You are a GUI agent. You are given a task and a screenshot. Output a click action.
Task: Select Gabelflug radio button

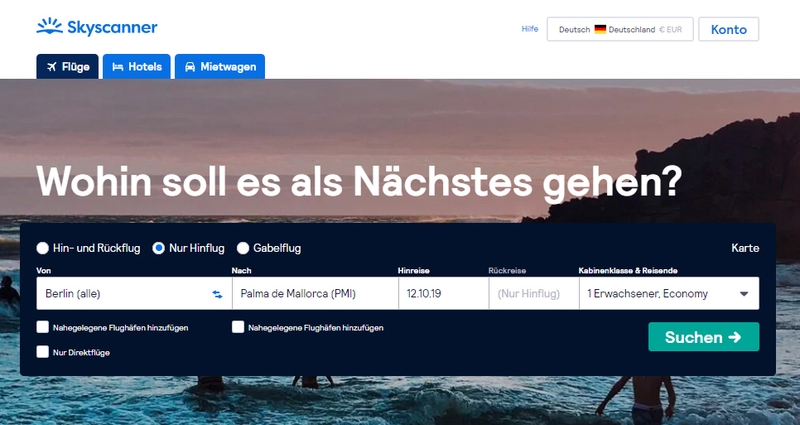(243, 248)
